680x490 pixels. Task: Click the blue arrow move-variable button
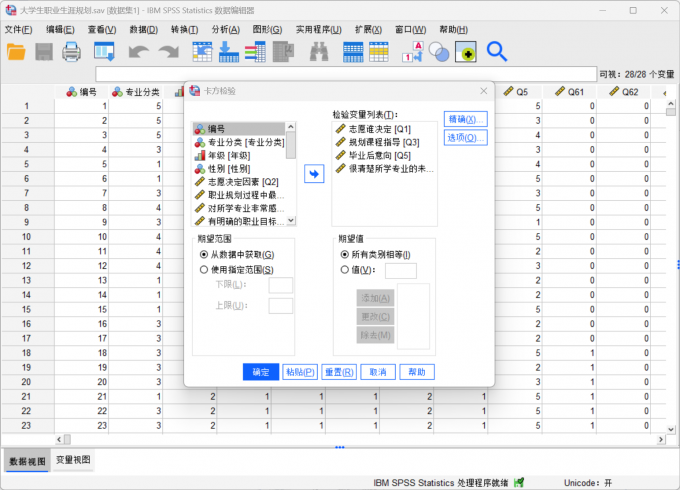tap(314, 174)
